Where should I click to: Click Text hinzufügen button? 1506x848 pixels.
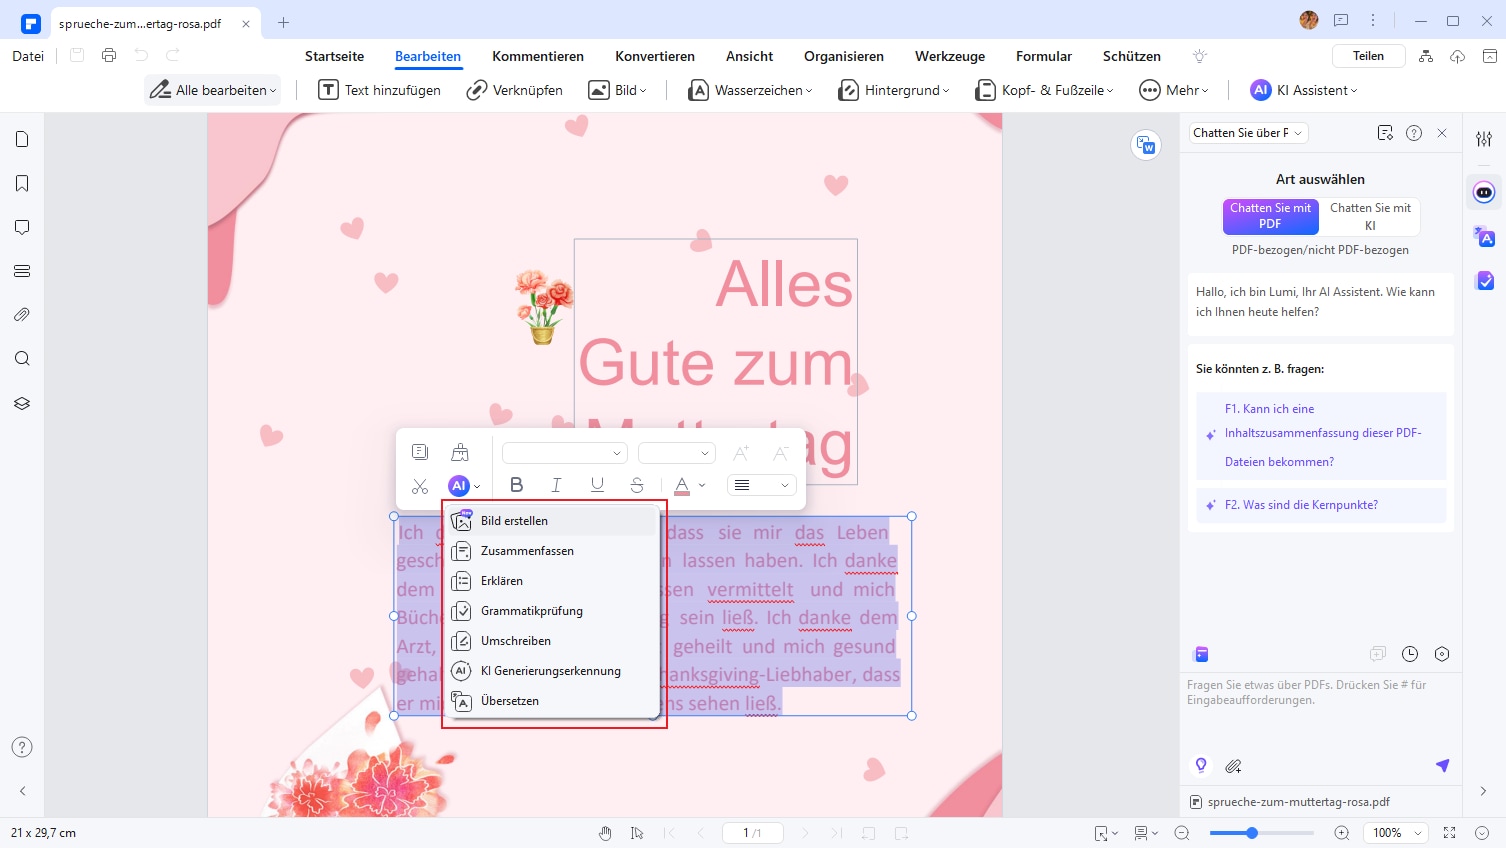379,90
